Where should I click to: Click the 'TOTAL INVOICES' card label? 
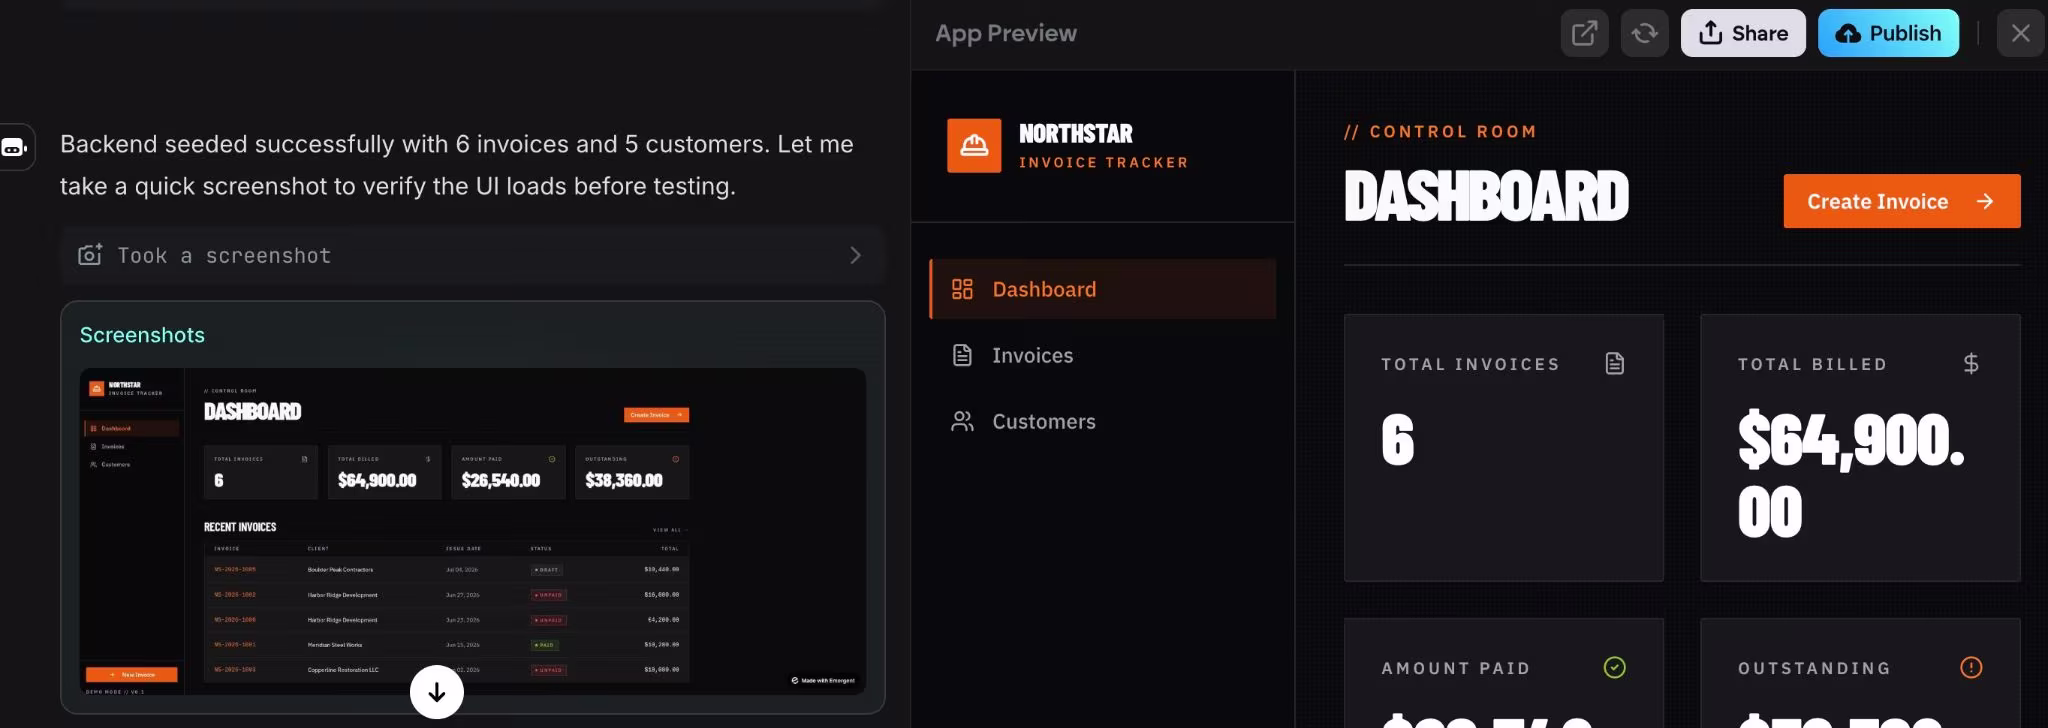(1470, 364)
